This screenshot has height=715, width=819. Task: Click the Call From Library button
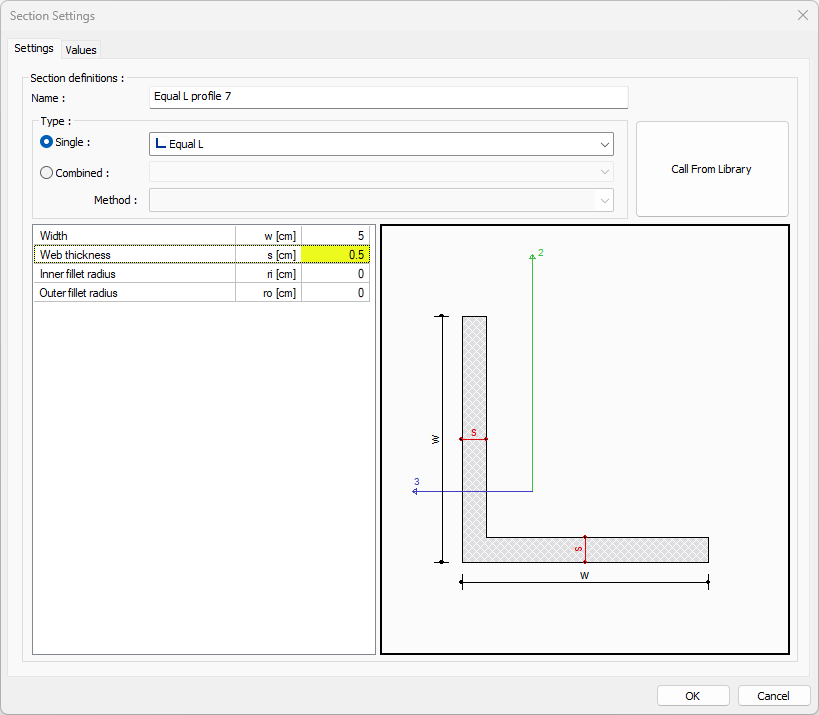(711, 169)
